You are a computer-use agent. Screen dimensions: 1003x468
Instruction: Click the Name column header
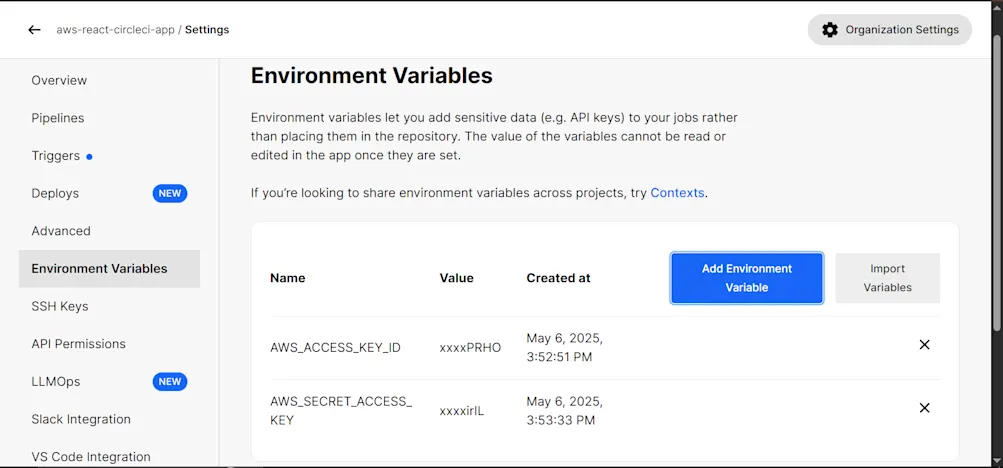(x=288, y=278)
